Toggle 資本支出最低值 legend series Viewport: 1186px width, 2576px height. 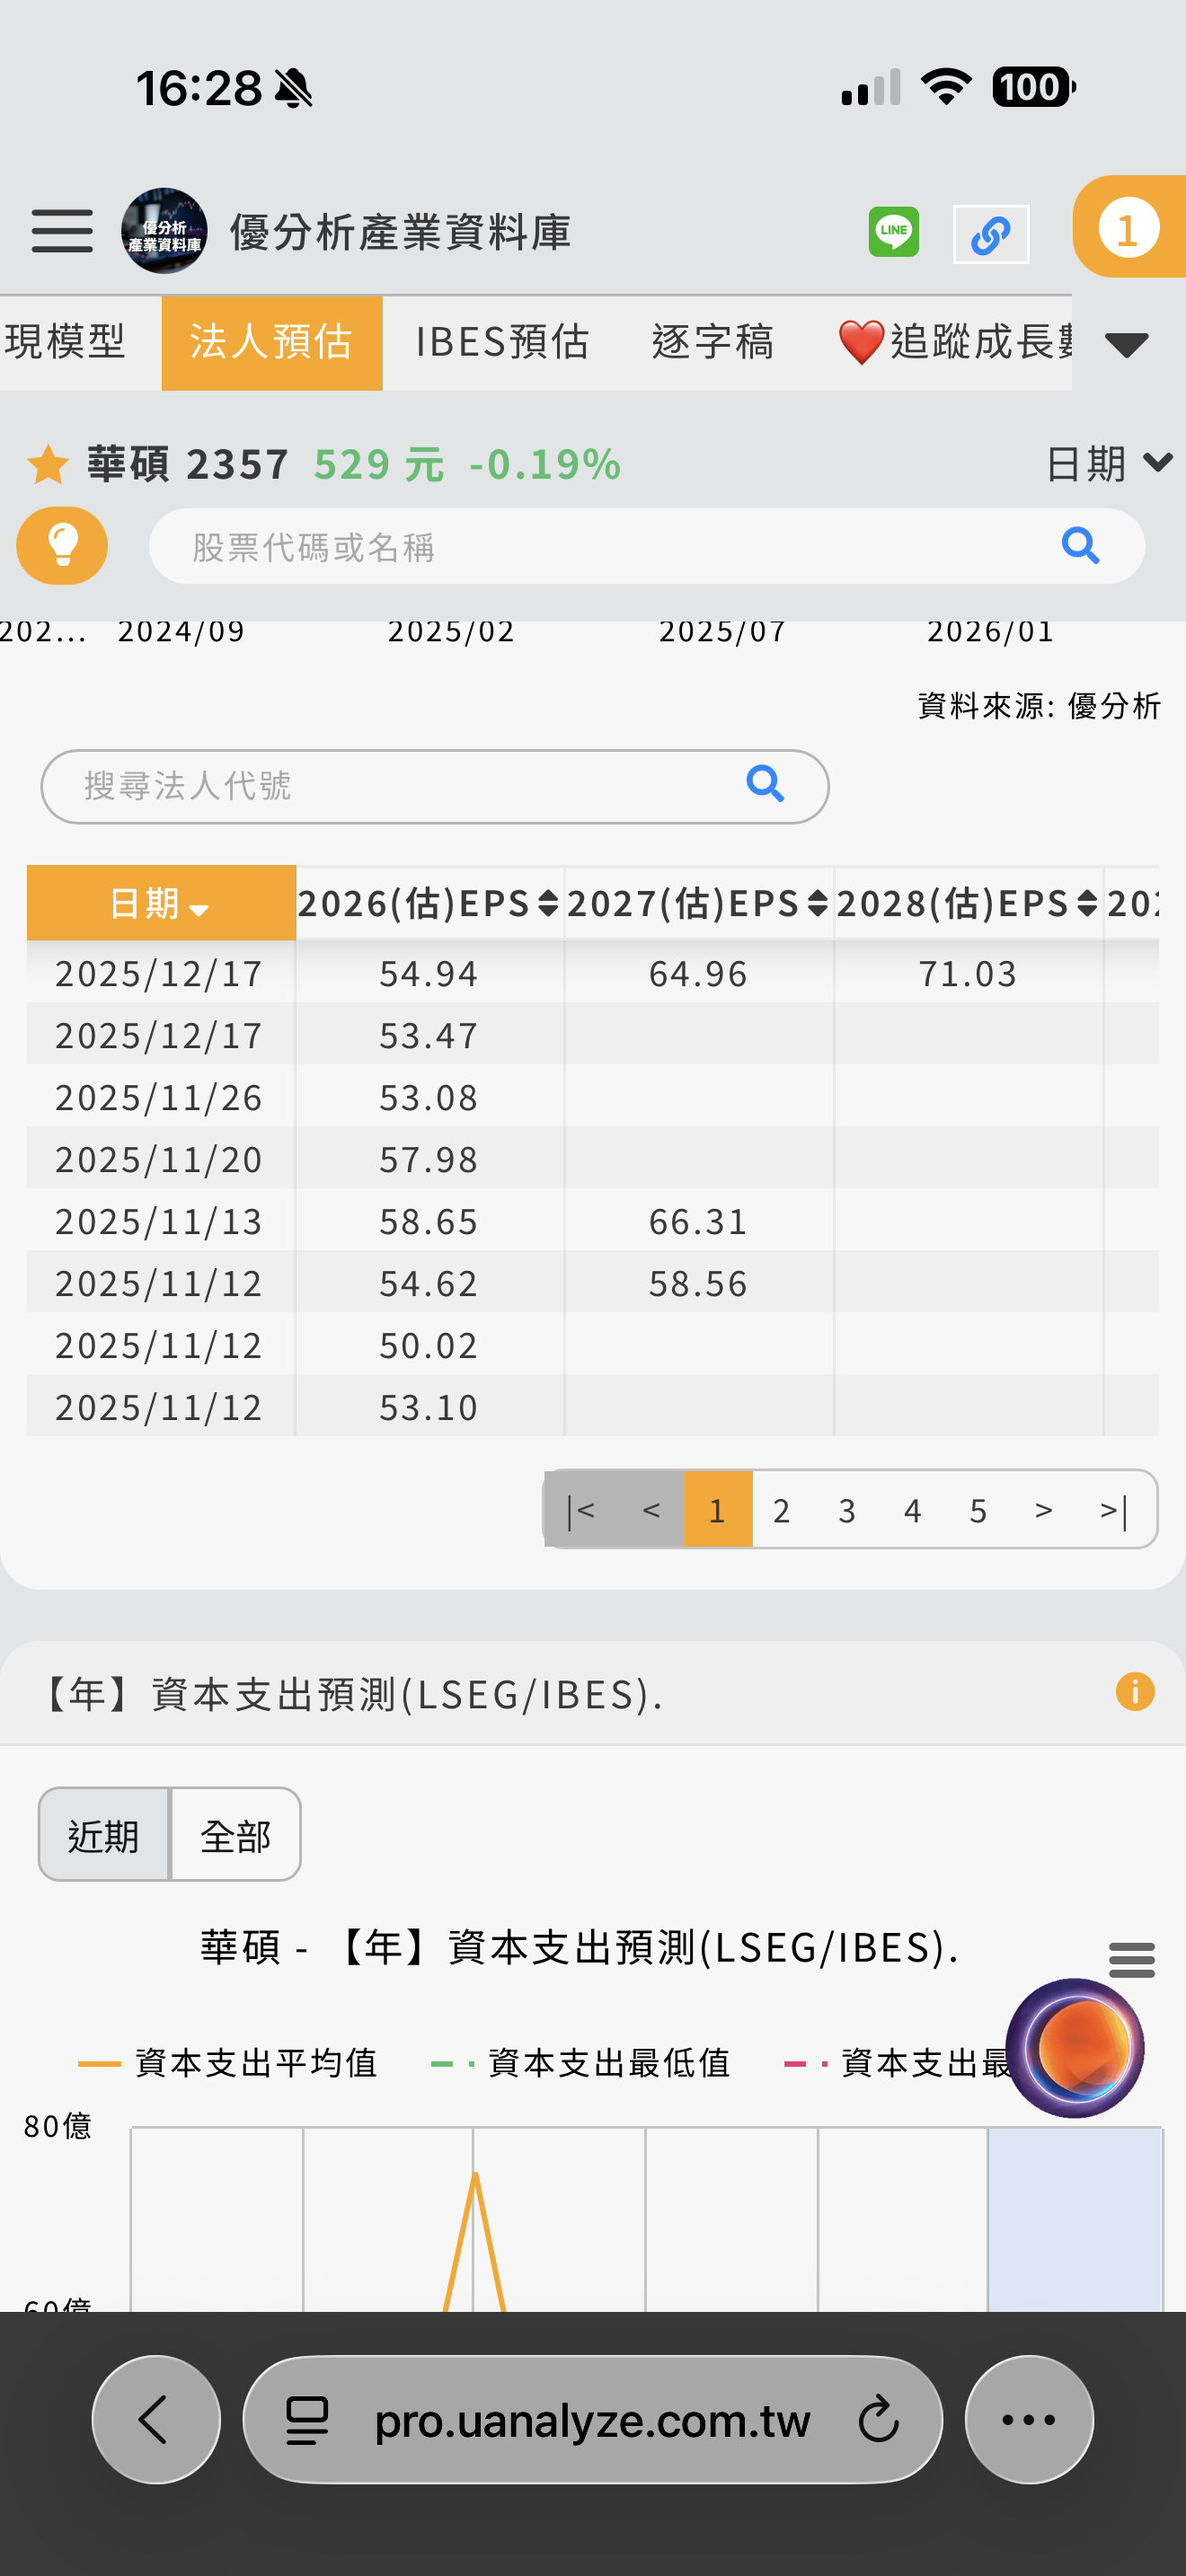[581, 2063]
